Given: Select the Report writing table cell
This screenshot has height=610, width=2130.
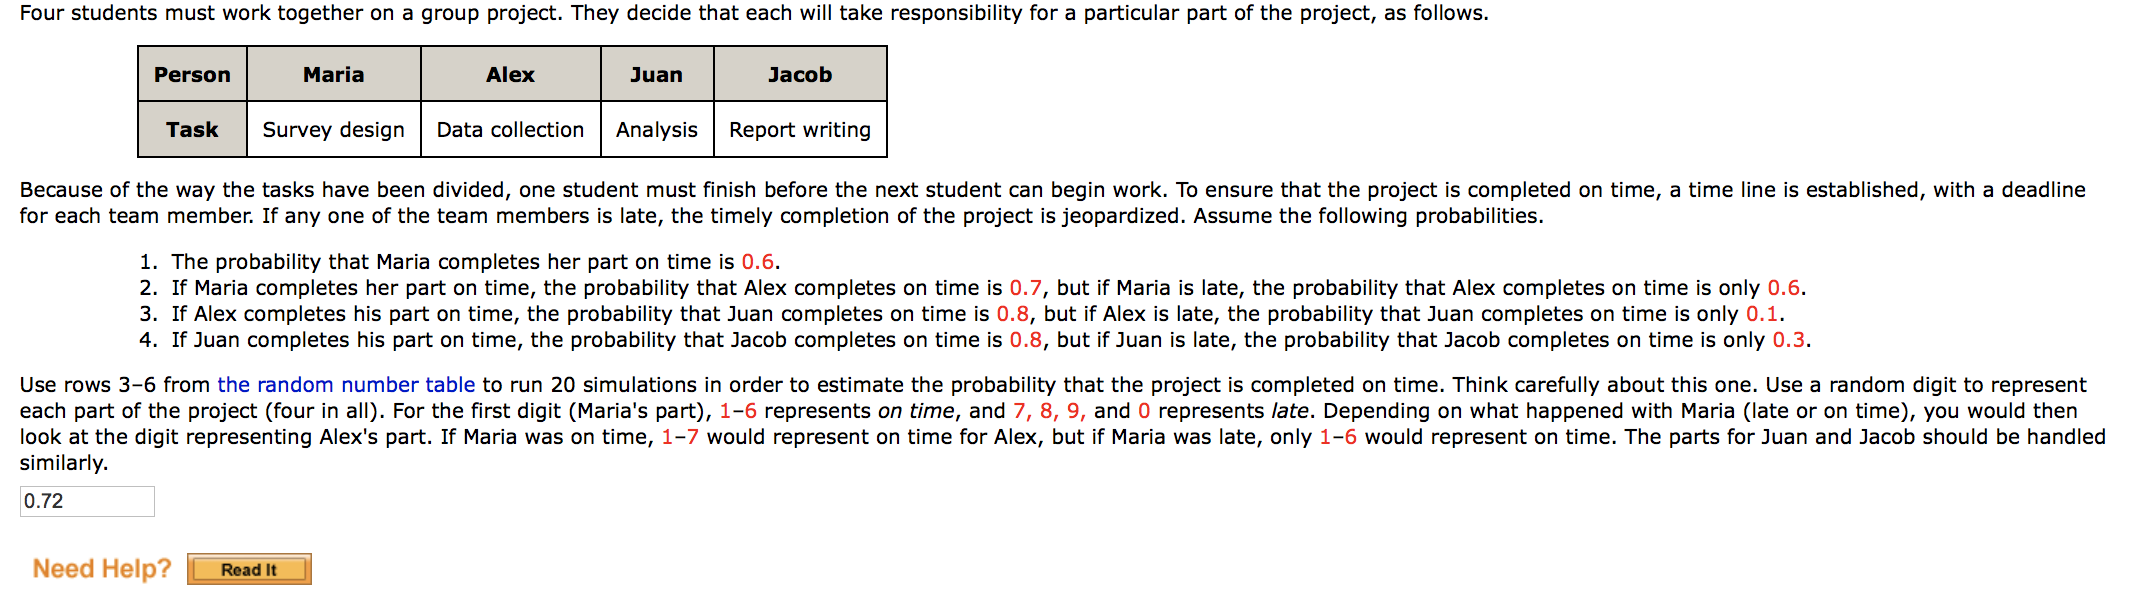Looking at the screenshot, I should click(800, 129).
